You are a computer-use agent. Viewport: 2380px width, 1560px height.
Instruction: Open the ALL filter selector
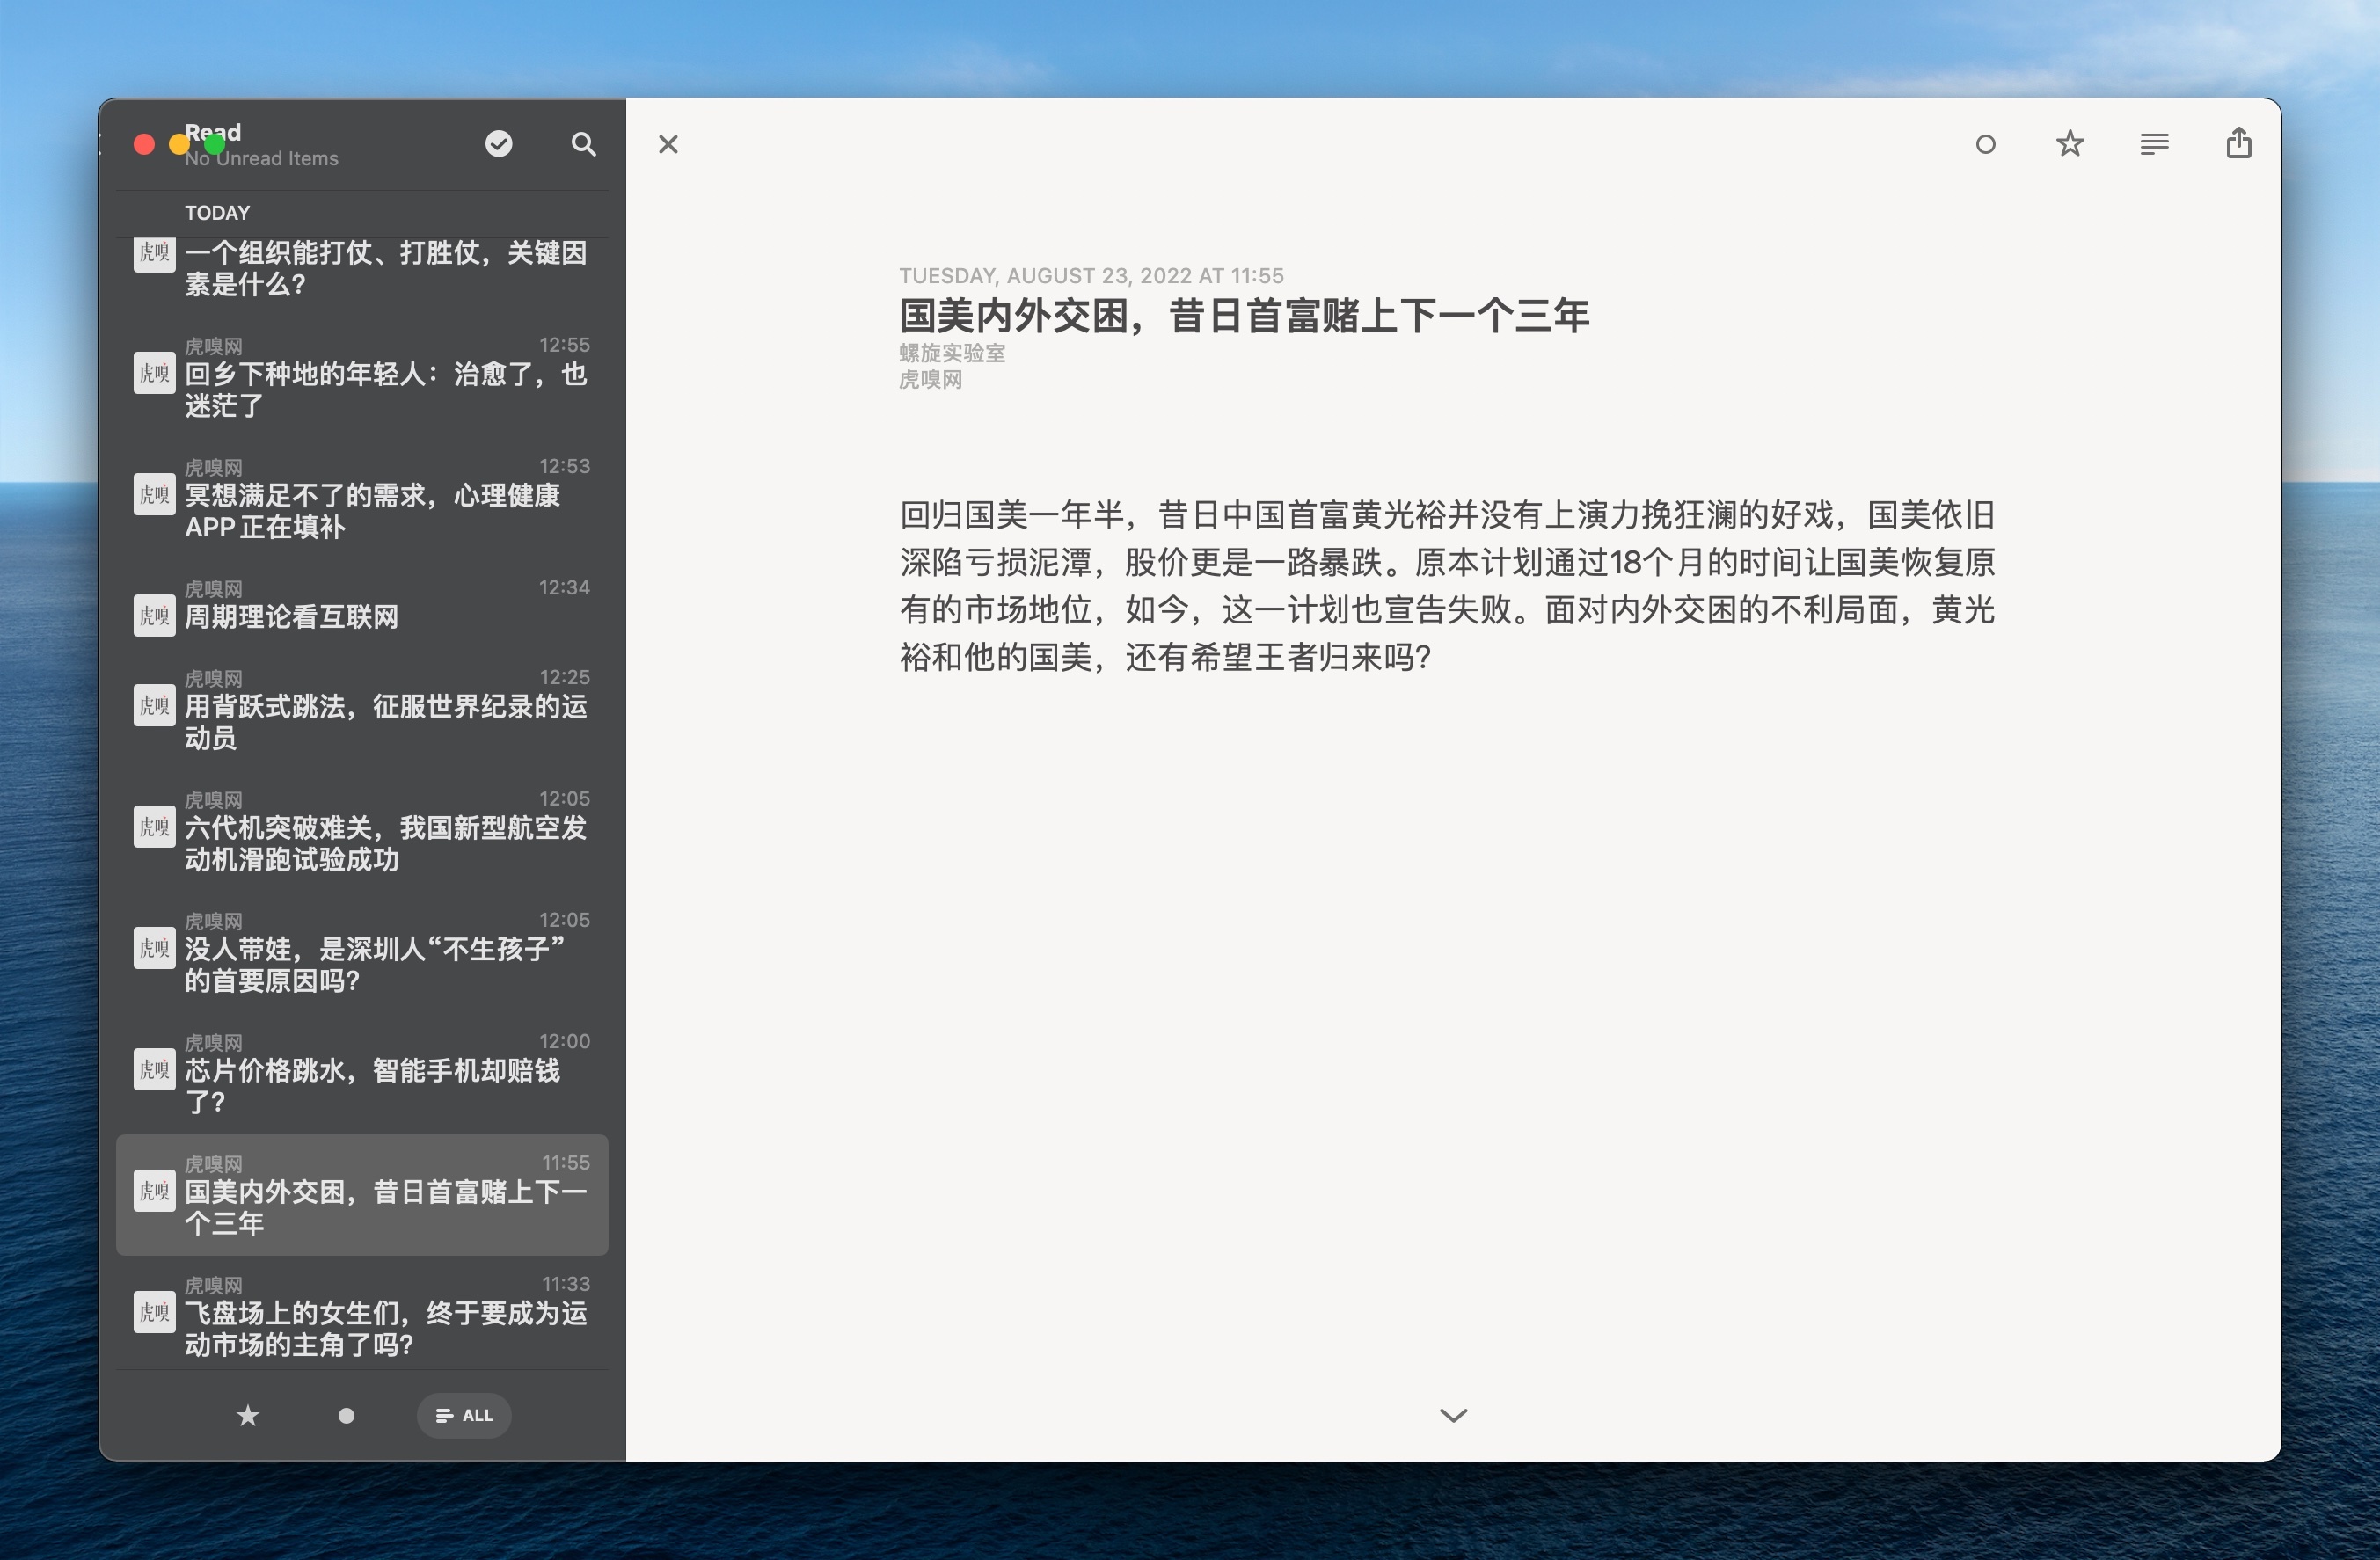point(463,1415)
